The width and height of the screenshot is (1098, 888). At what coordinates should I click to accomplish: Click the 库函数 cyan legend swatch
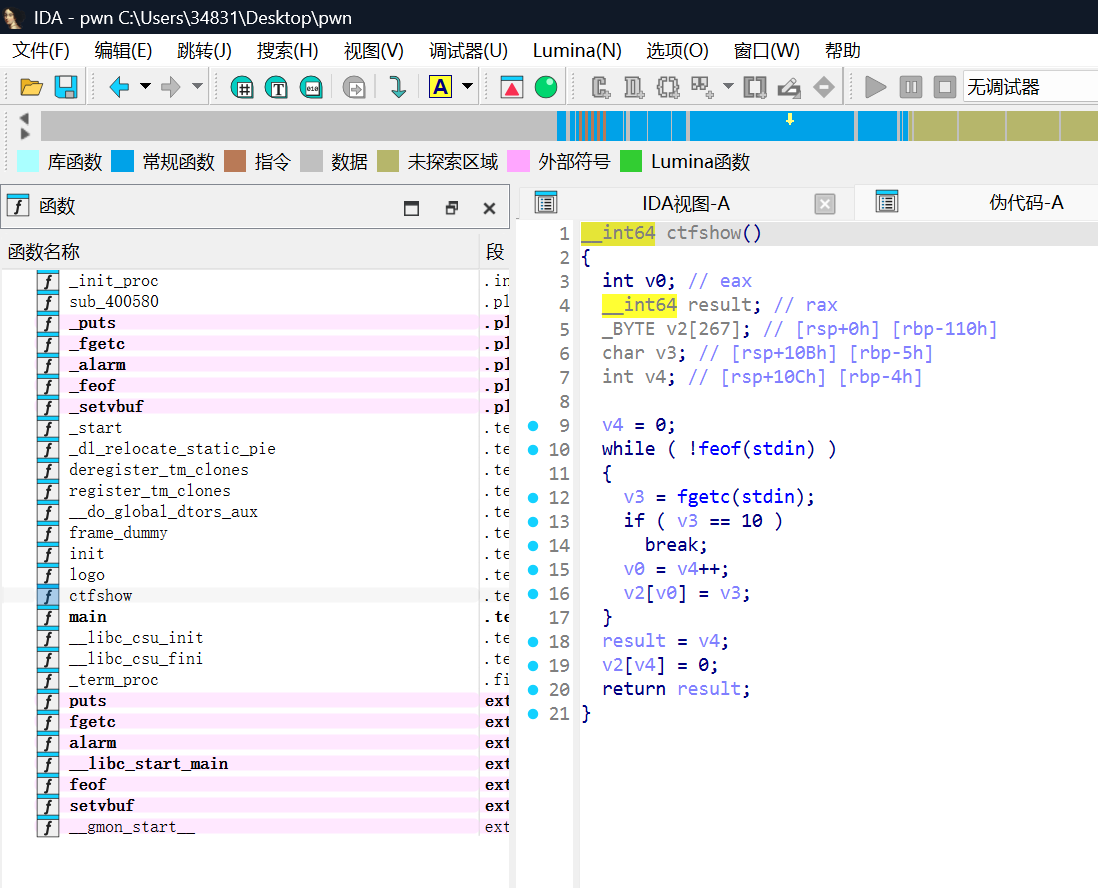[x=28, y=161]
